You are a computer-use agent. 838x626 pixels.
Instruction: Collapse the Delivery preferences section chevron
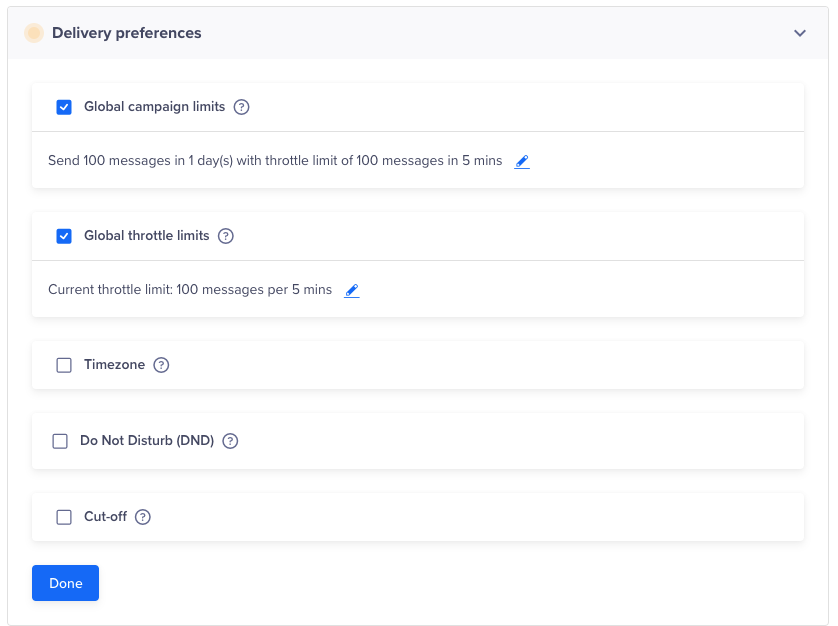pos(800,33)
